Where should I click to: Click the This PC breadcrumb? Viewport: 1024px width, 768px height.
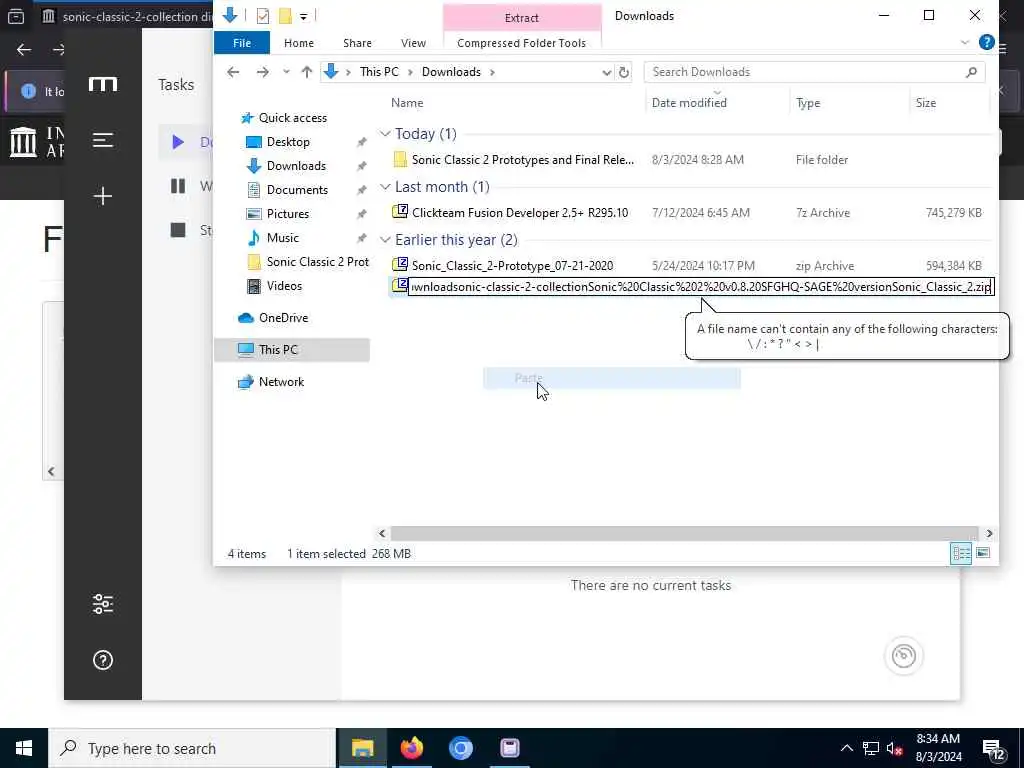coord(379,72)
